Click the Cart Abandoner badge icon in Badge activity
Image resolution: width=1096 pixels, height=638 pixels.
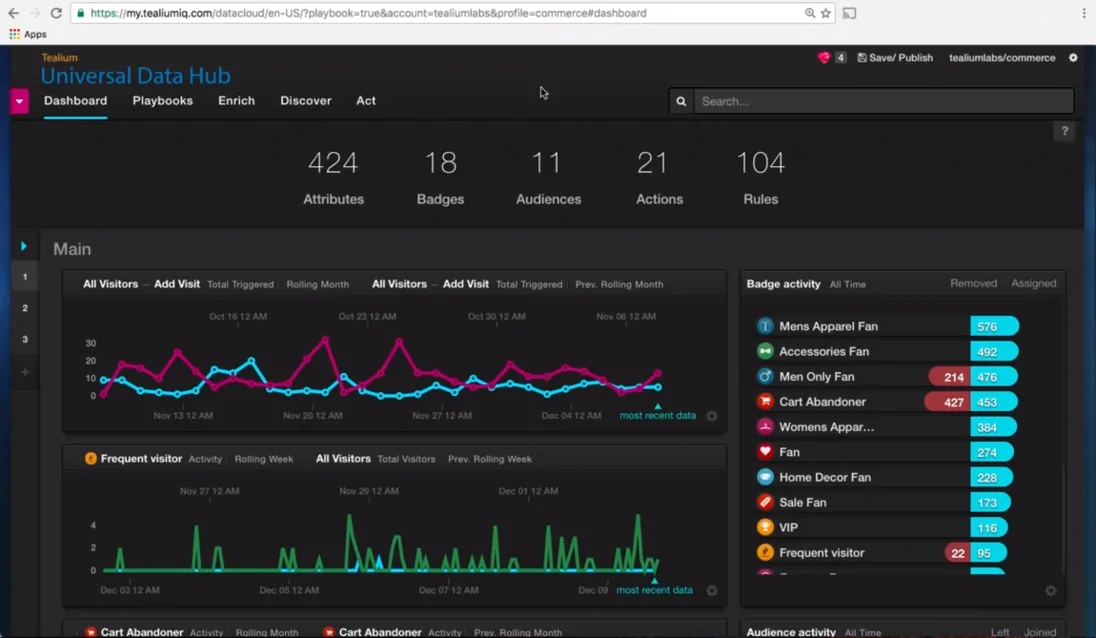pos(765,401)
